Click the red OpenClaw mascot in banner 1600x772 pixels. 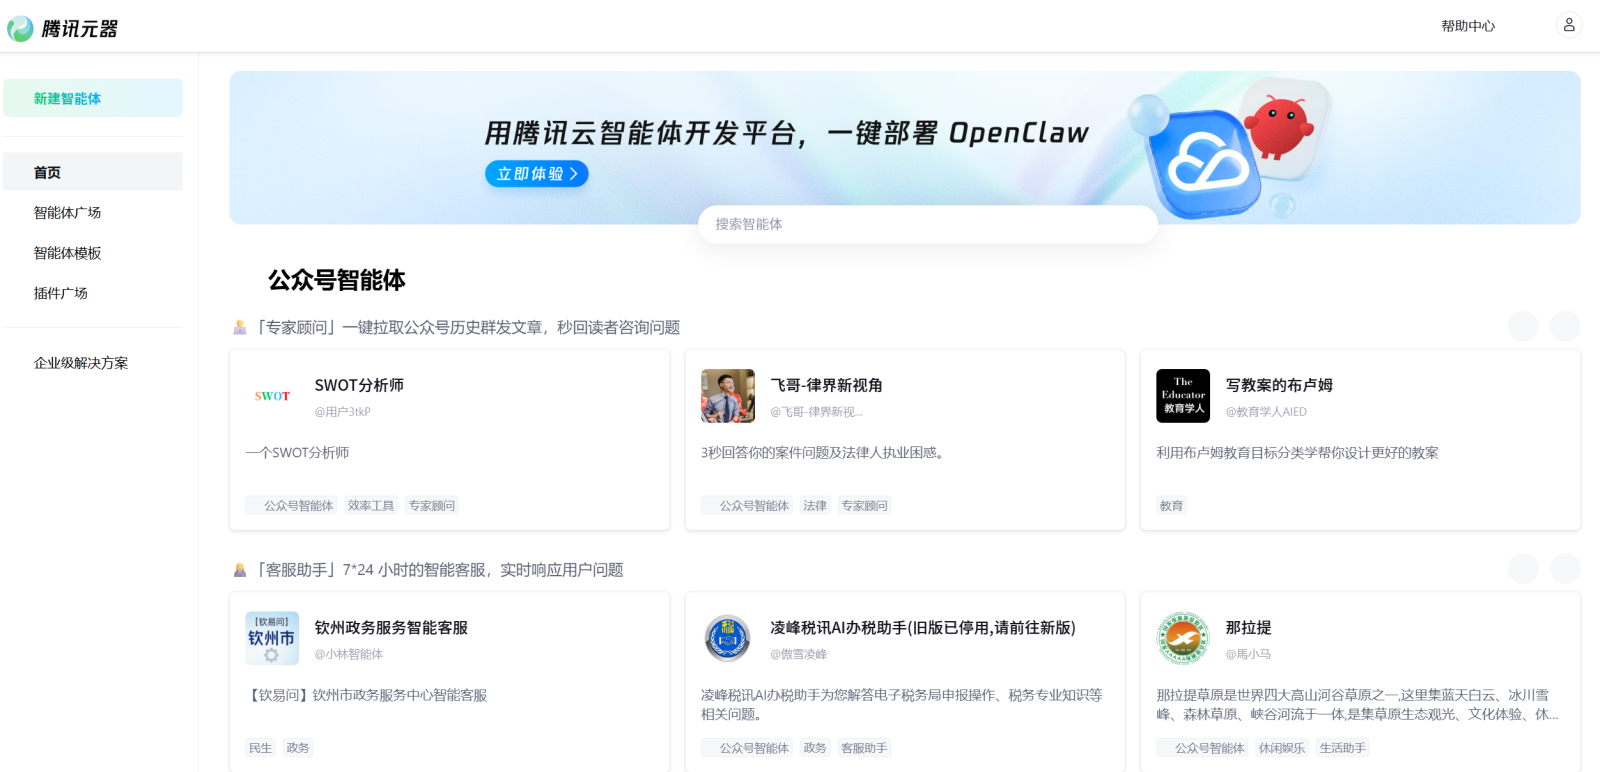[1281, 126]
